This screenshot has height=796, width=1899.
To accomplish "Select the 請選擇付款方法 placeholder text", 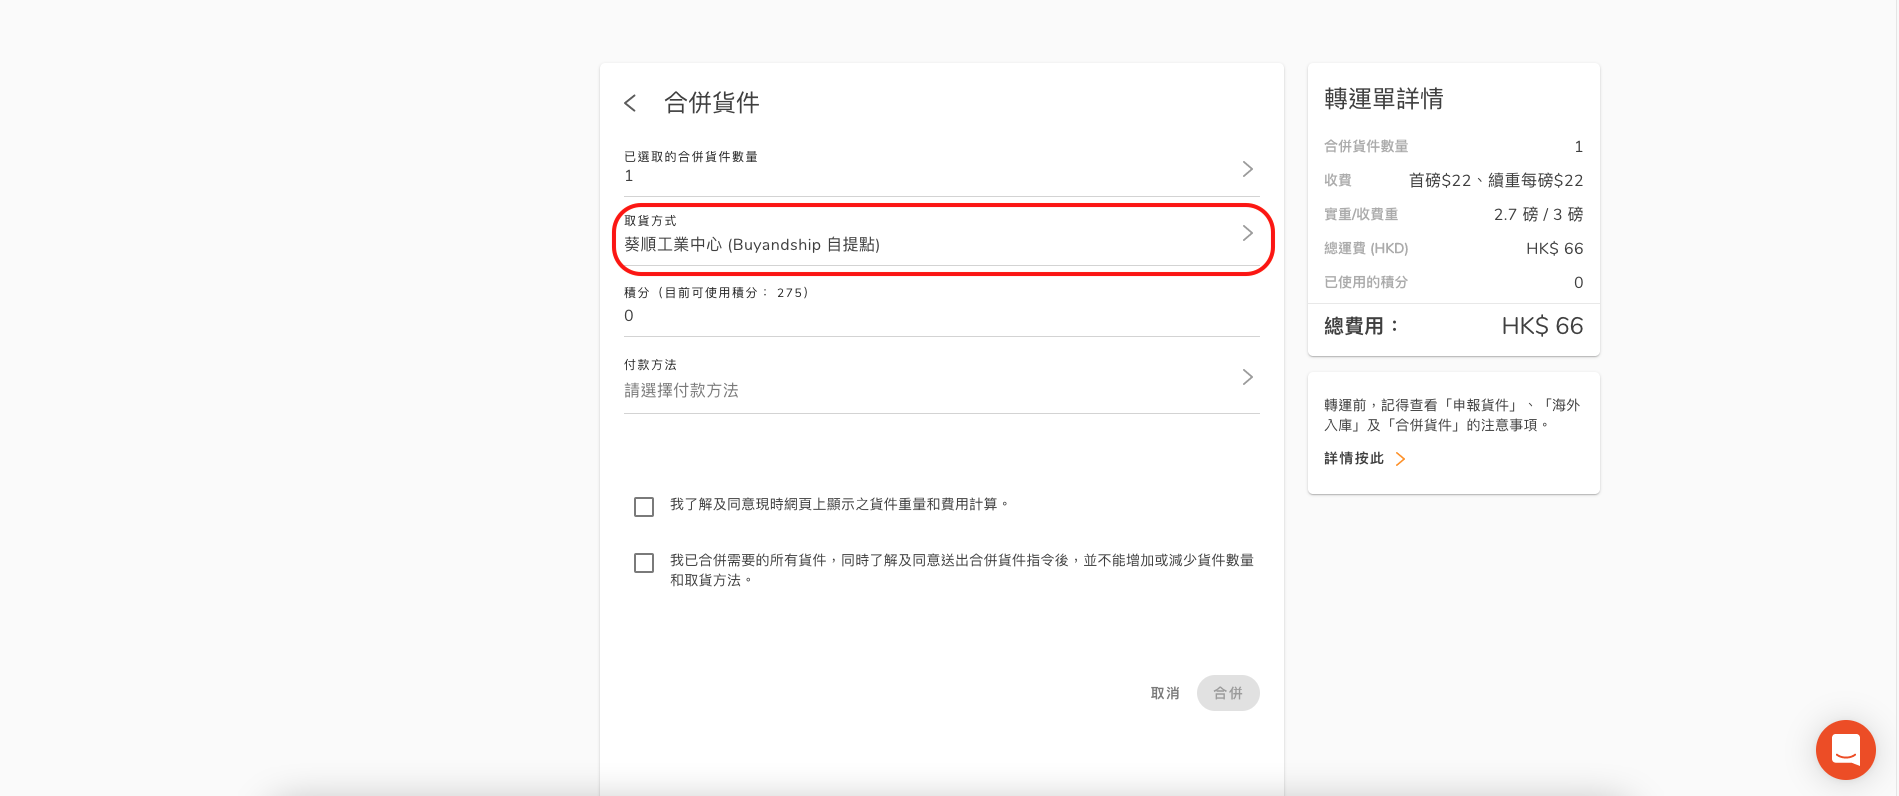I will coord(682,390).
